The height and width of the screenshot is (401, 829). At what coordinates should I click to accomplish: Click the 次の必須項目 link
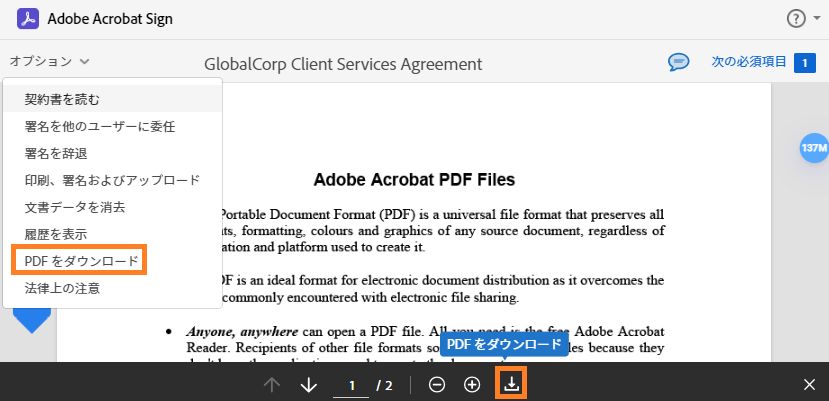749,62
